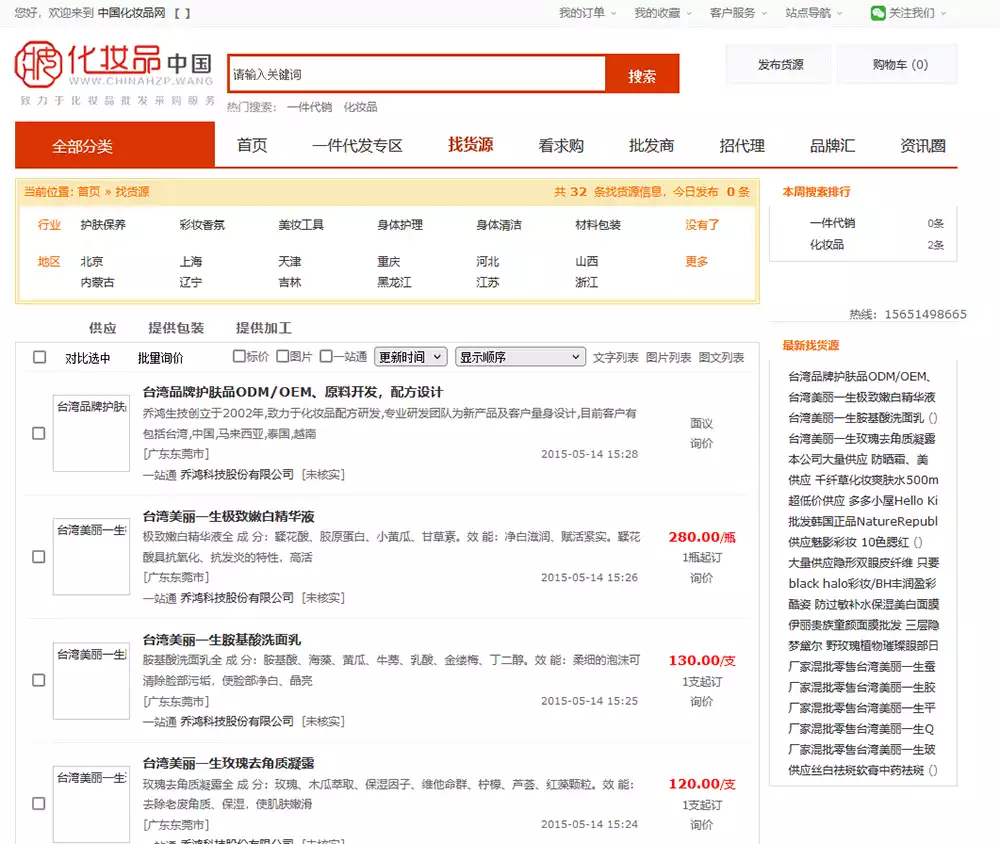
Task: Check the box for 极致嫩白精华液 listing
Action: 39,557
